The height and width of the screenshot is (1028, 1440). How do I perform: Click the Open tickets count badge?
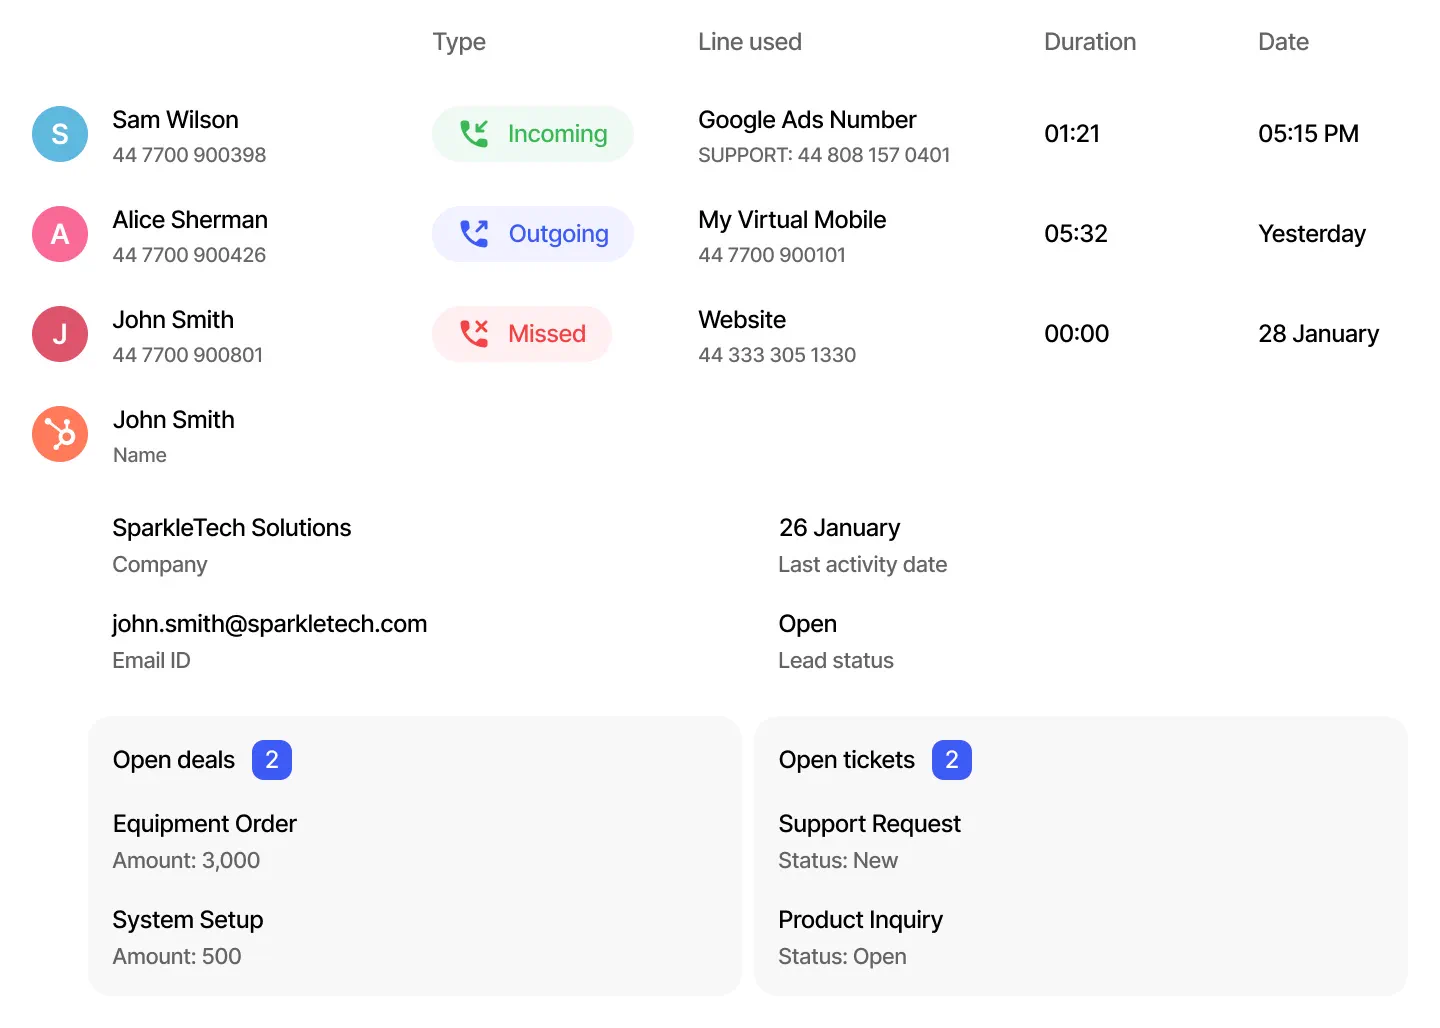click(952, 760)
